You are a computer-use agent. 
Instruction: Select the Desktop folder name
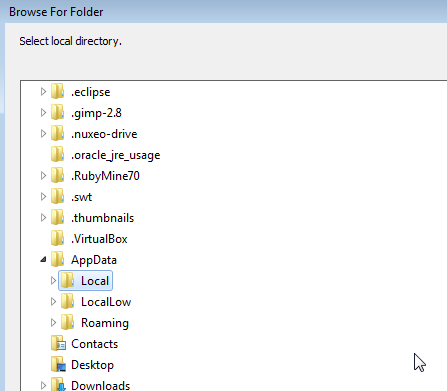[x=92, y=365]
